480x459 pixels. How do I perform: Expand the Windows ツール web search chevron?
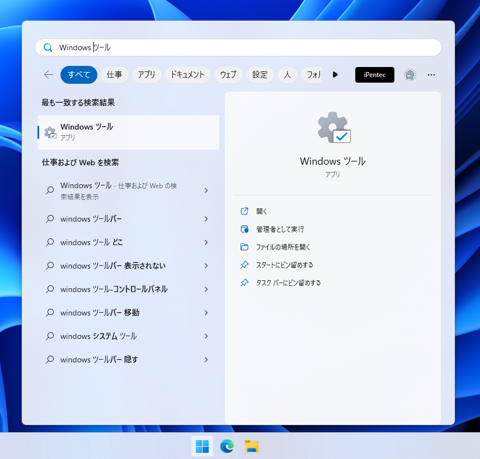[x=206, y=190]
